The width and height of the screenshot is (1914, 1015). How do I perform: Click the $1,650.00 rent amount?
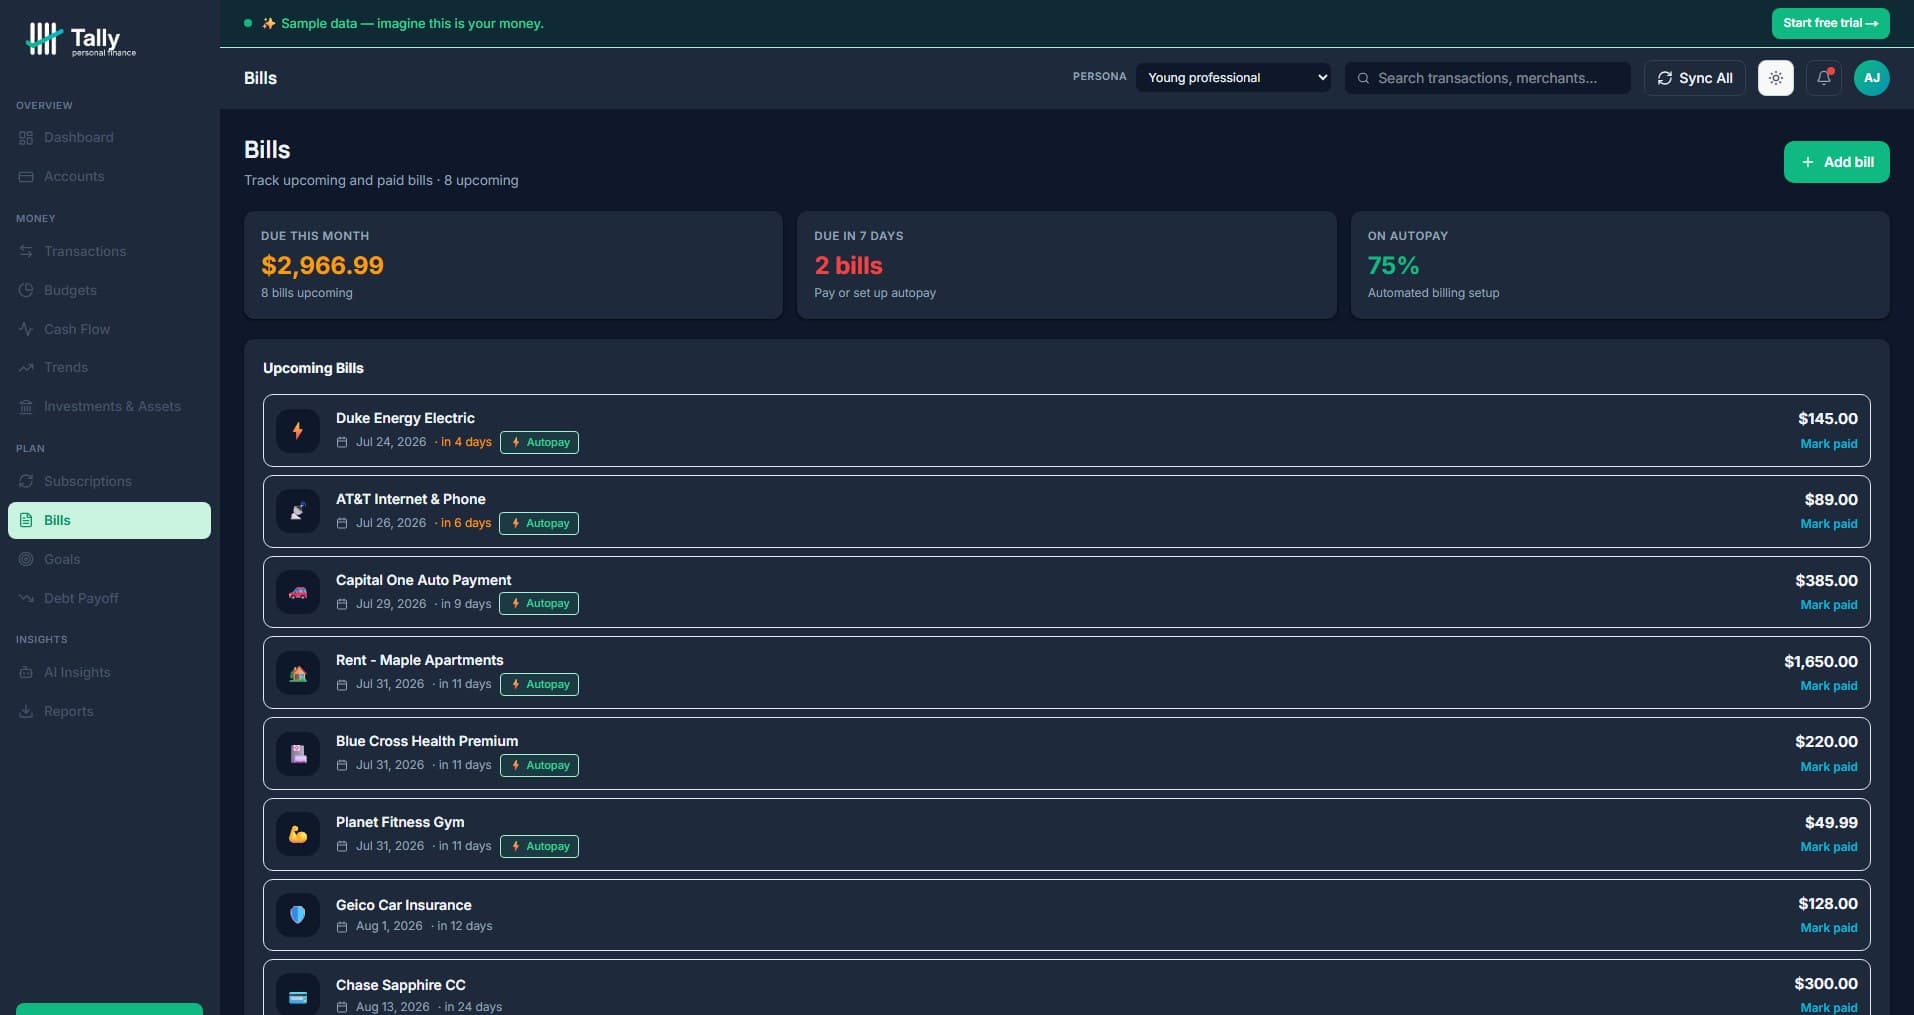[1820, 662]
